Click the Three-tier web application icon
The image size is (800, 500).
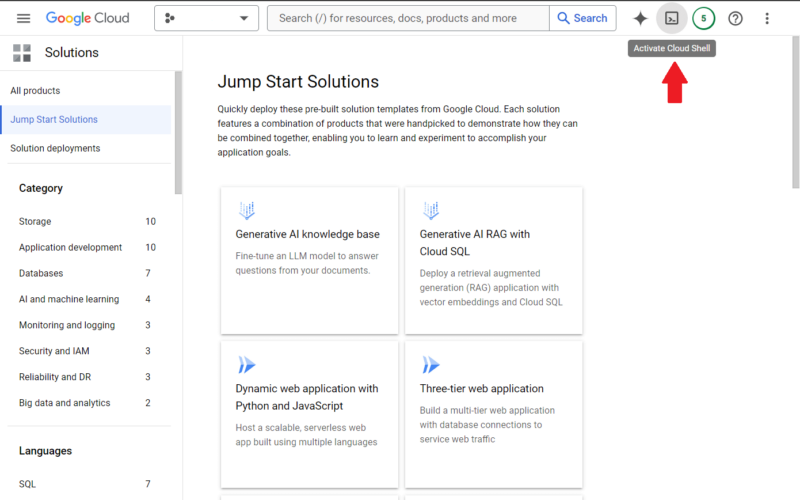(431, 365)
